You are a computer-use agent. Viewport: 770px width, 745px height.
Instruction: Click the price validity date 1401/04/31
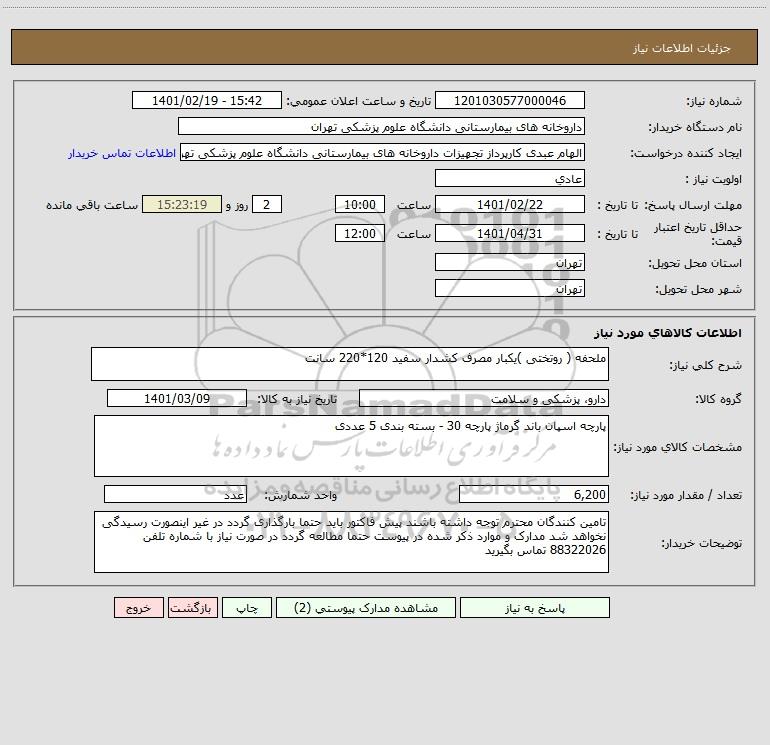click(x=510, y=233)
